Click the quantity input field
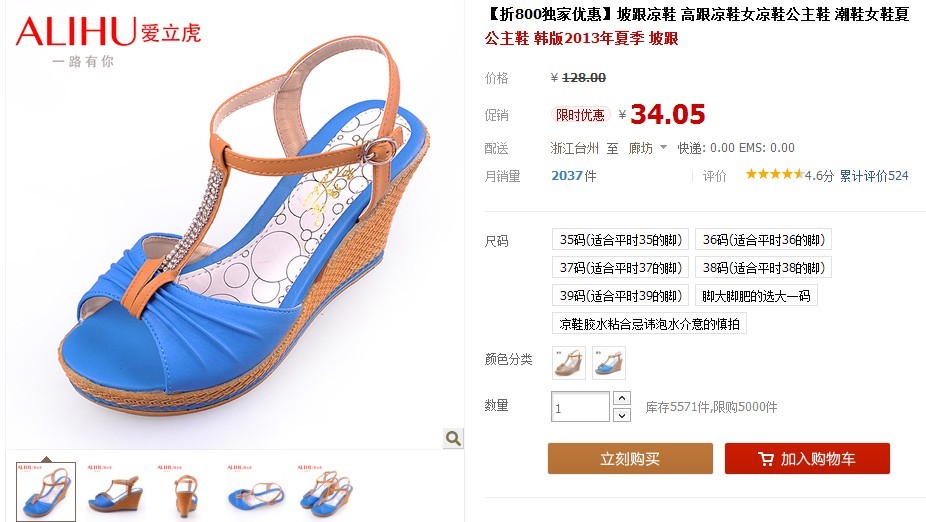 tap(580, 407)
